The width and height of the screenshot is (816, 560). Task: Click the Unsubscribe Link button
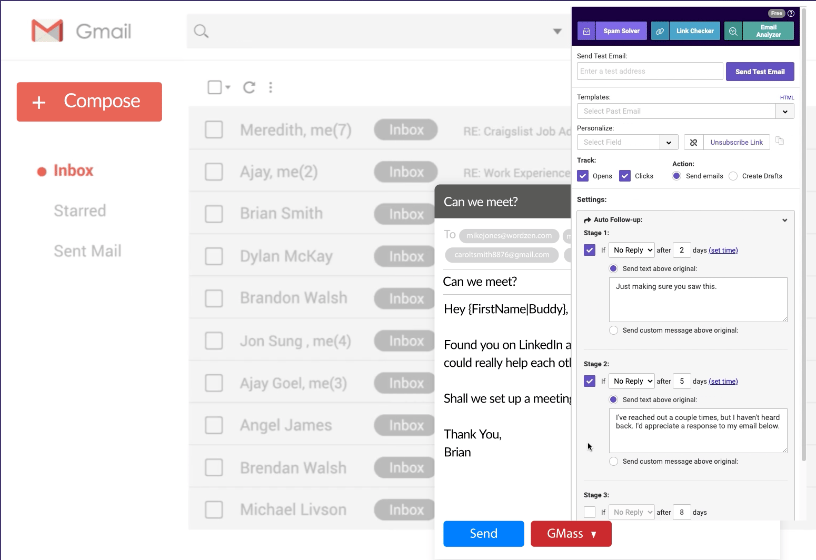pyautogui.click(x=736, y=142)
